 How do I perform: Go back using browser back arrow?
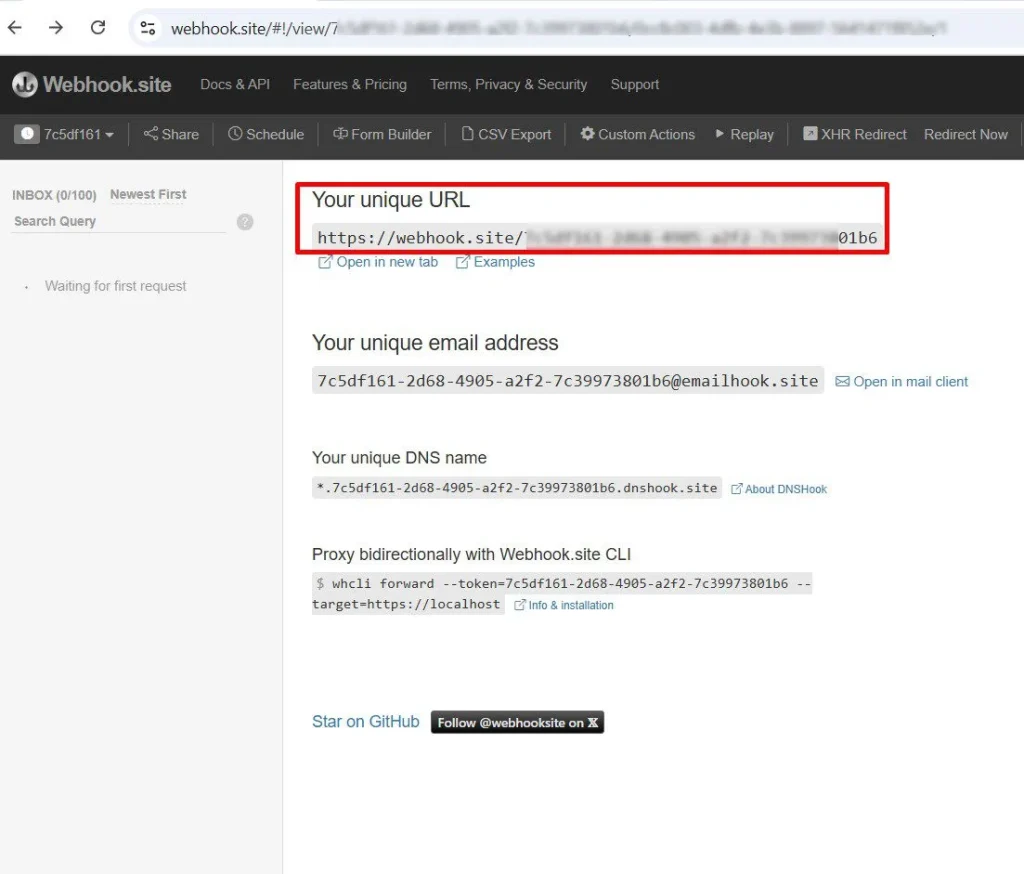click(15, 27)
